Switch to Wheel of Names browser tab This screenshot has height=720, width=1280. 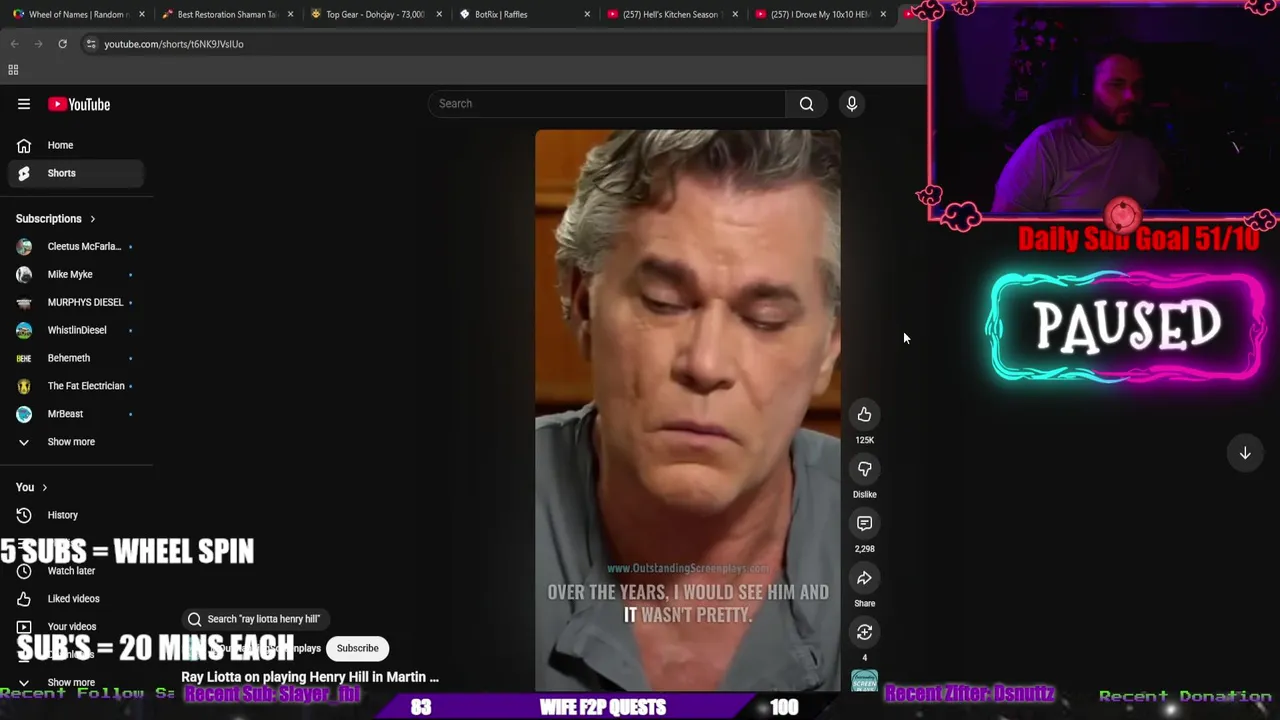pyautogui.click(x=78, y=14)
